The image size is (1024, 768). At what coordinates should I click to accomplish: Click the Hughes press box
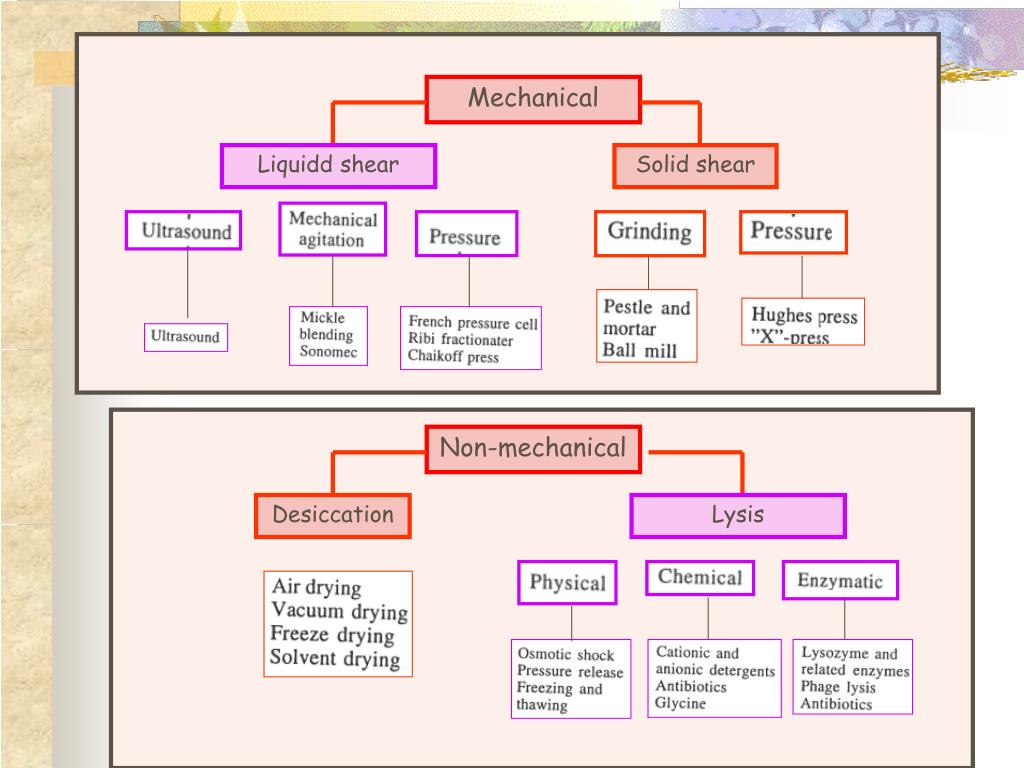tap(803, 321)
